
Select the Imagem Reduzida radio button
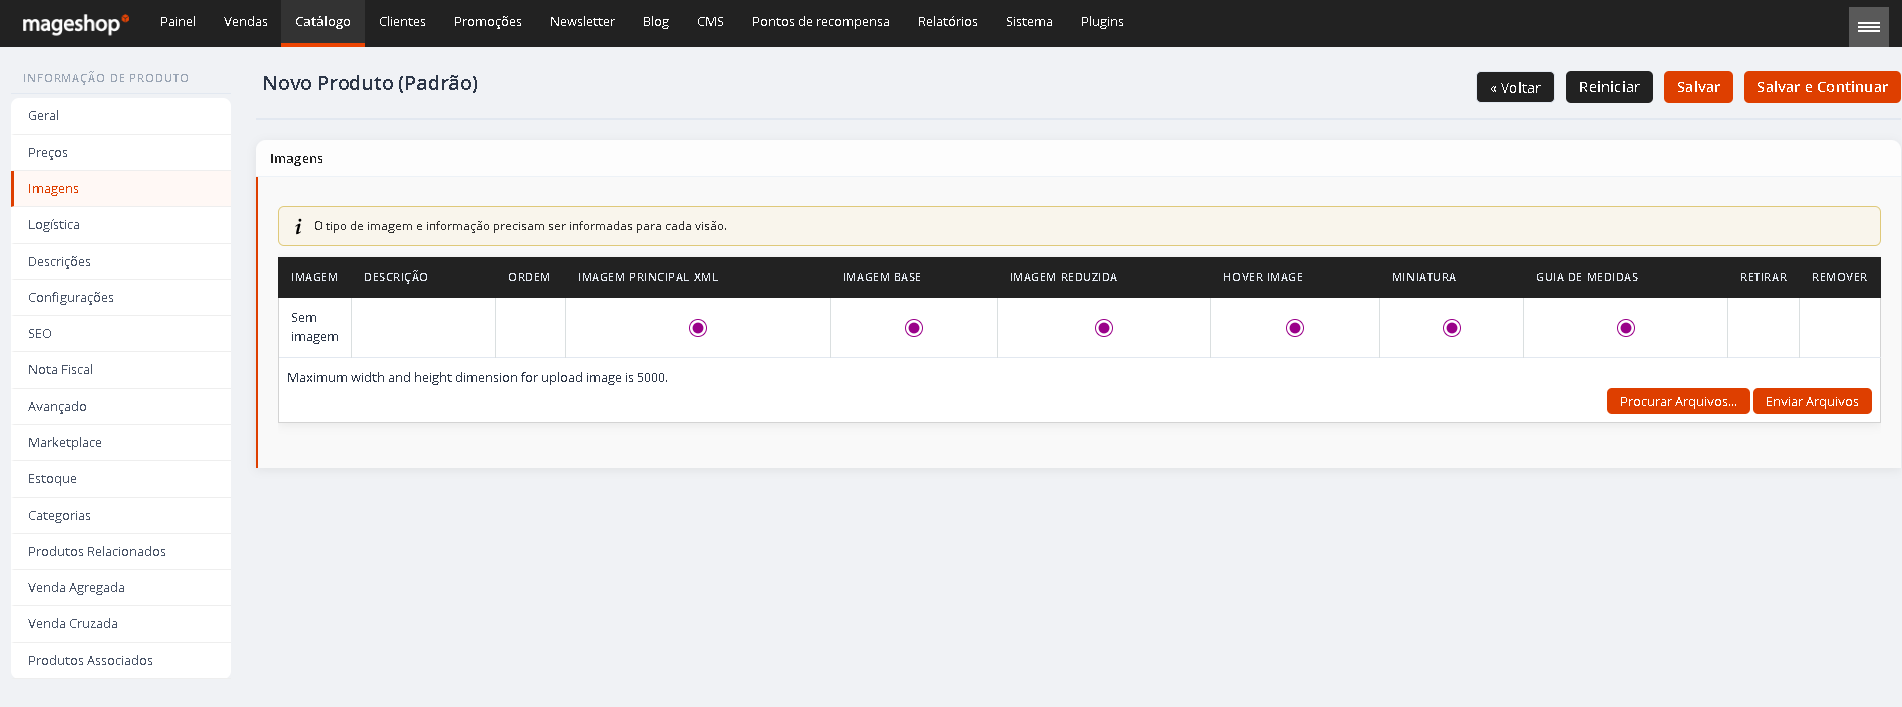coord(1104,328)
